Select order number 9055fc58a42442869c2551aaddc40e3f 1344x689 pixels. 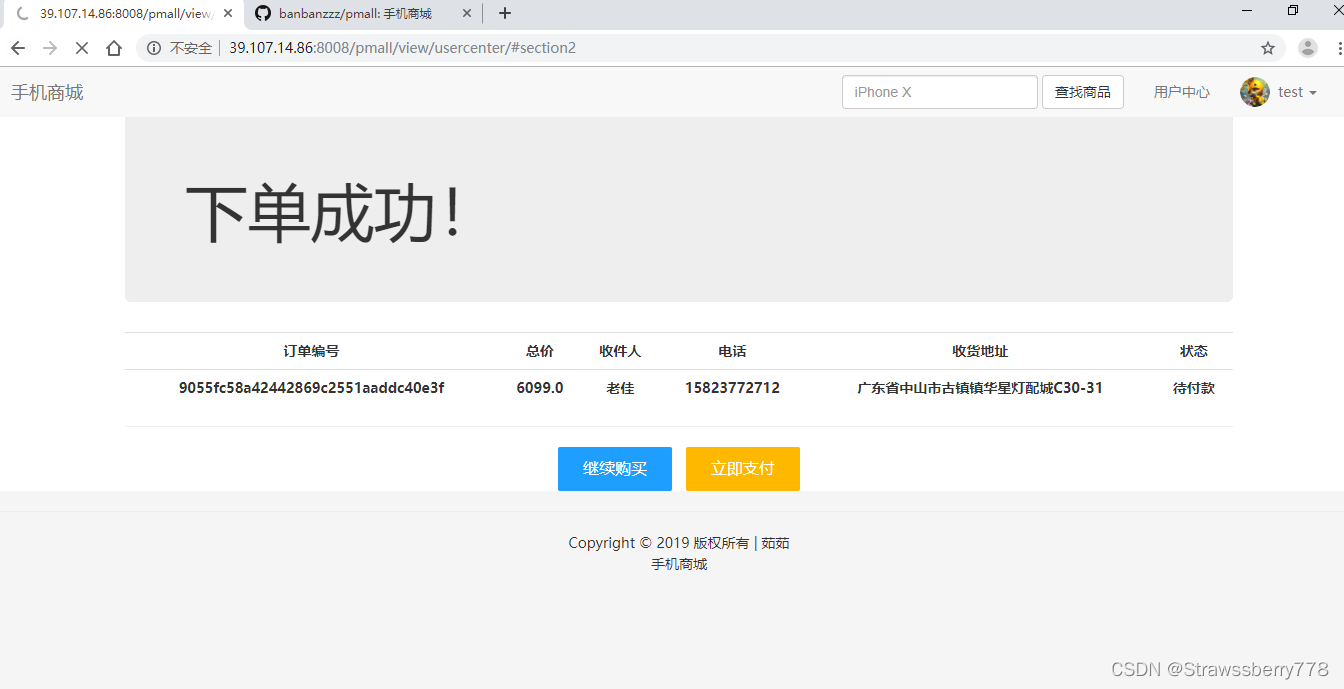(311, 388)
